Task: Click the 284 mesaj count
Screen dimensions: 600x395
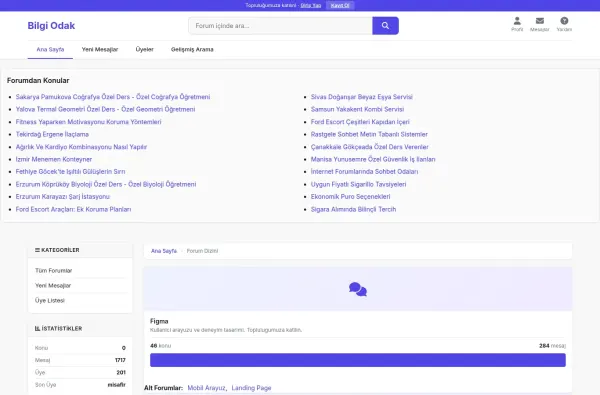Action: 552,346
